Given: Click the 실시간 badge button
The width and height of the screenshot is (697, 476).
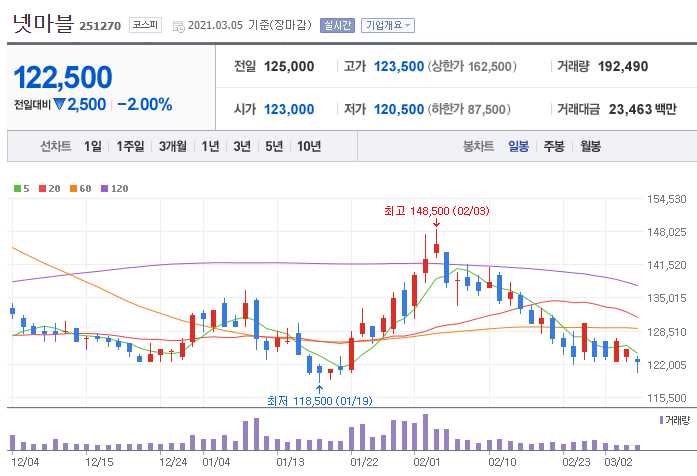Looking at the screenshot, I should coord(337,25).
